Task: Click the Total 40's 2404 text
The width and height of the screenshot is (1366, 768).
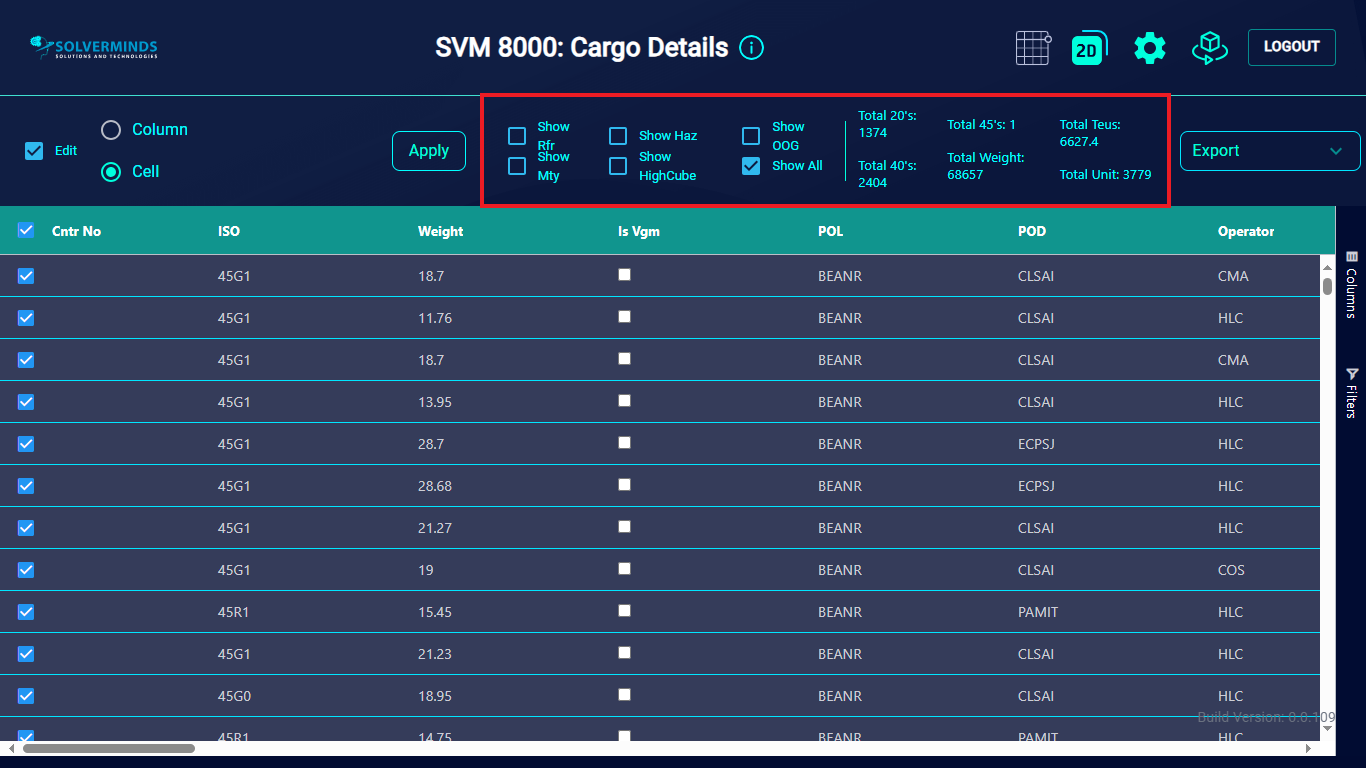Action: [x=887, y=173]
